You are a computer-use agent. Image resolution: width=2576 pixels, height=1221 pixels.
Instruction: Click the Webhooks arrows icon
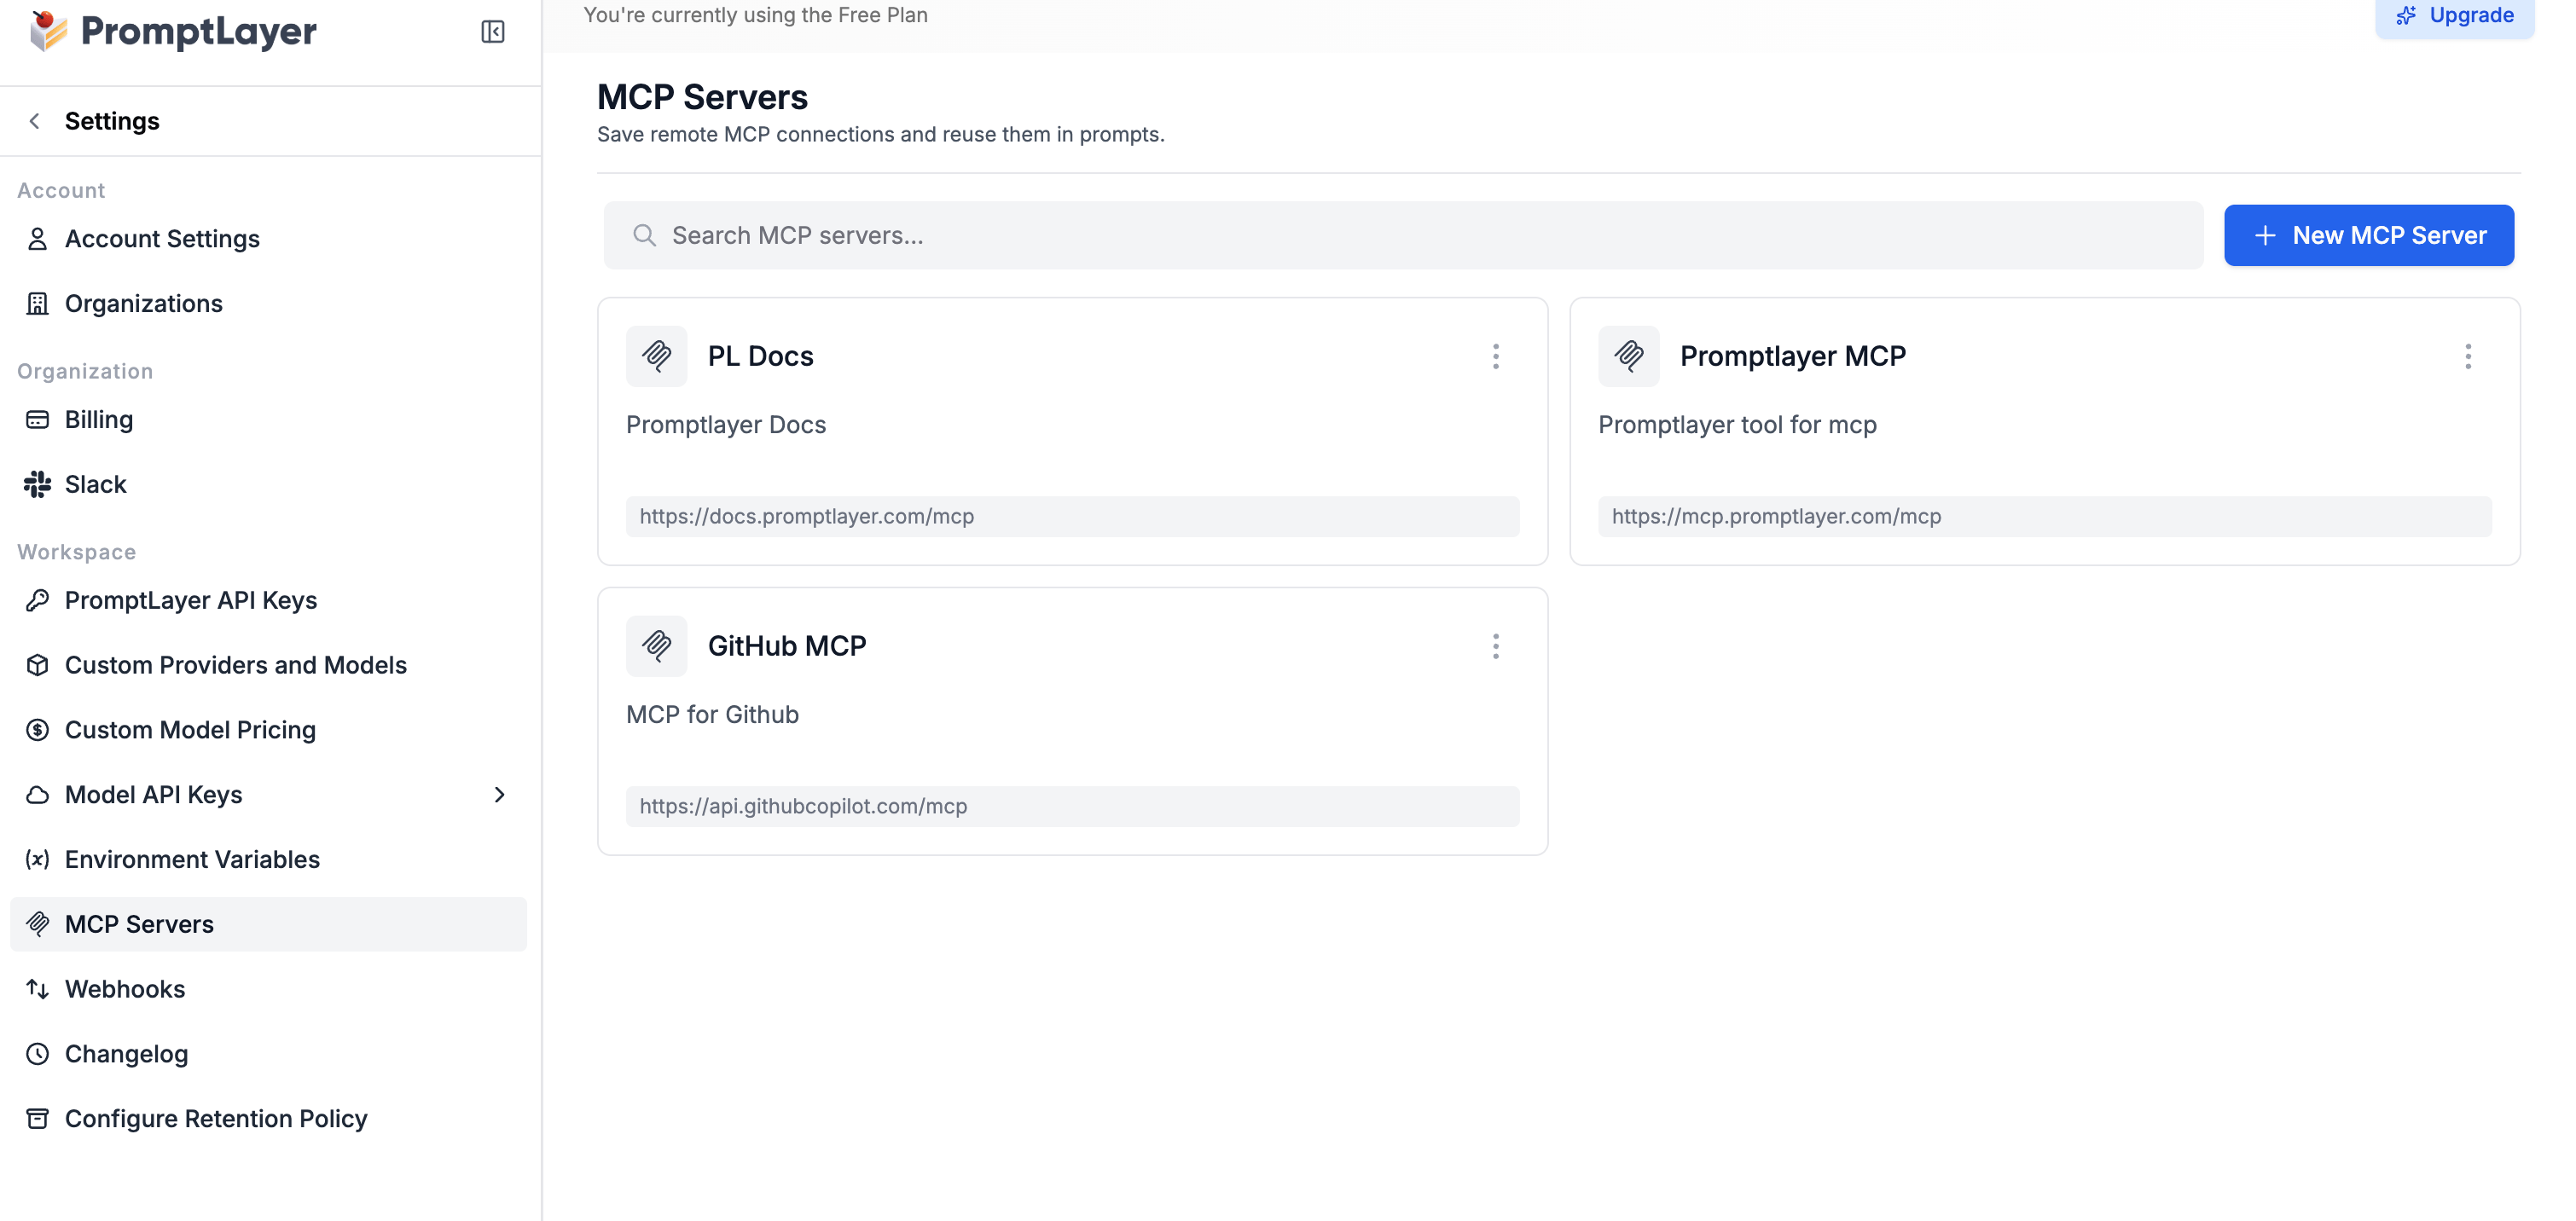point(37,989)
